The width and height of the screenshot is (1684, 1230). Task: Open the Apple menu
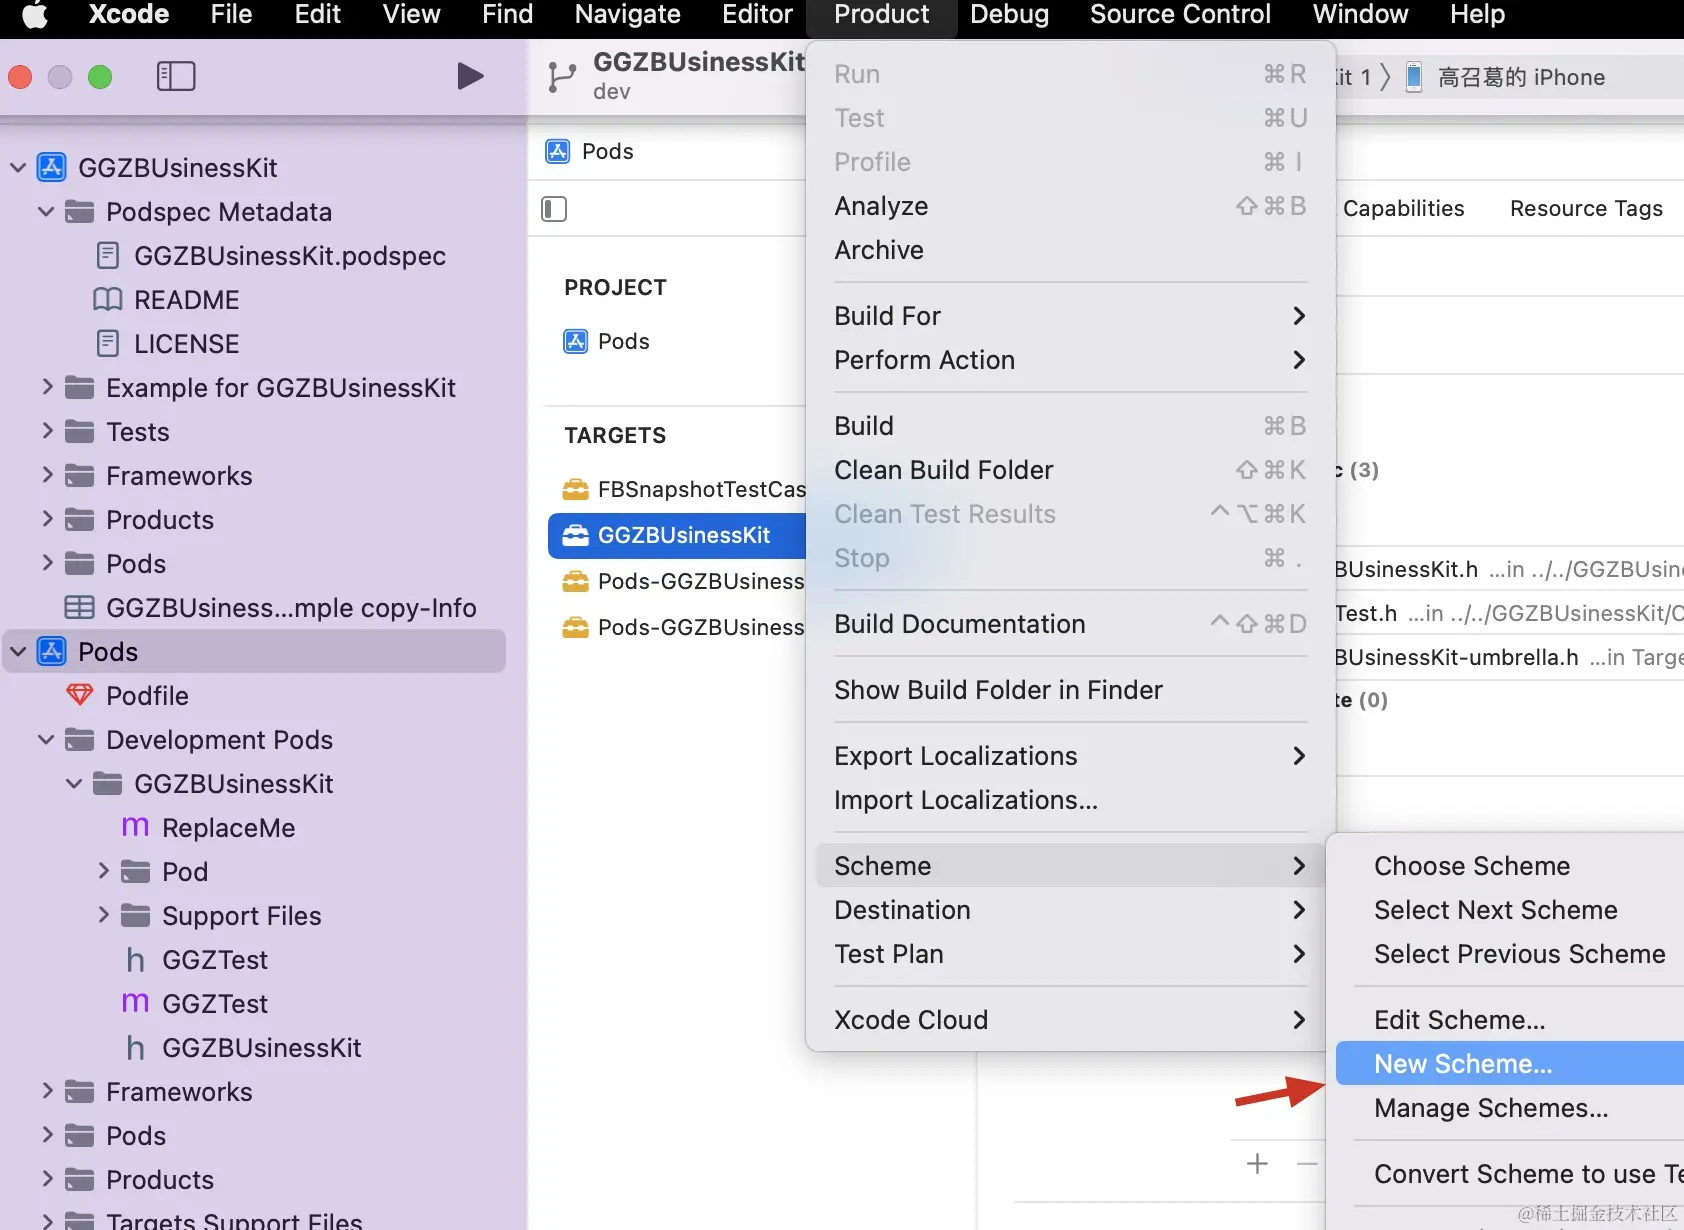coord(35,15)
